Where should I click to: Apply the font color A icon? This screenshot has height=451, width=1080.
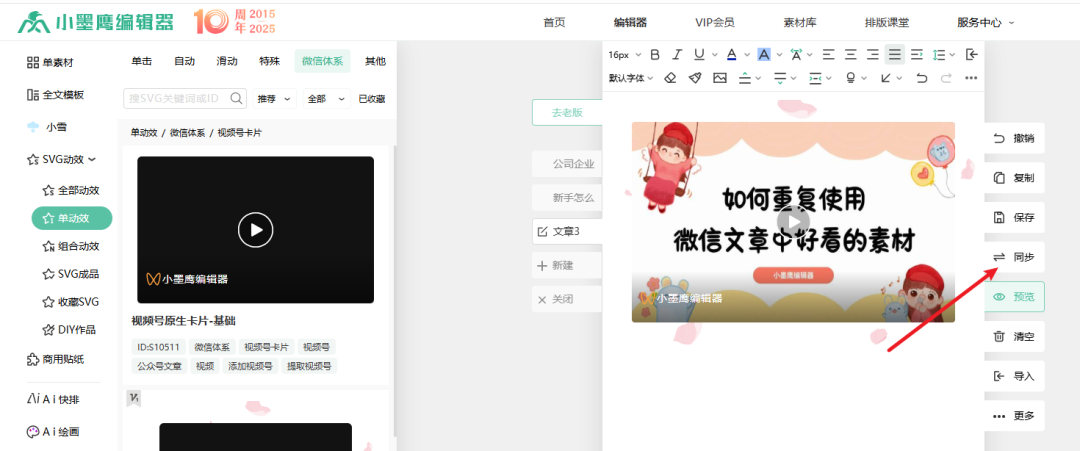coord(731,54)
